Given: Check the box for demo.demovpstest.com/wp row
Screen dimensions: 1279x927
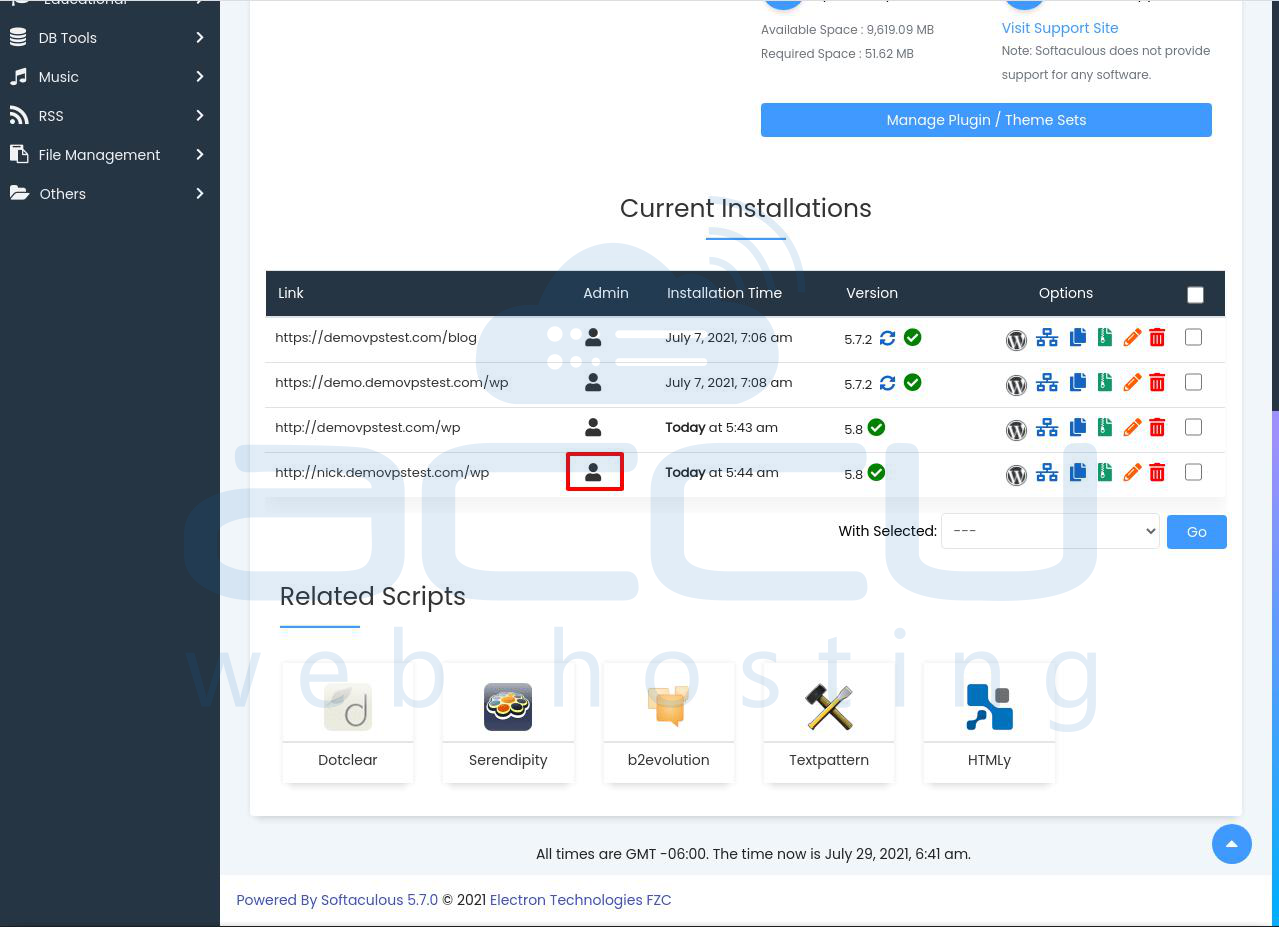Looking at the screenshot, I should pos(1193,382).
